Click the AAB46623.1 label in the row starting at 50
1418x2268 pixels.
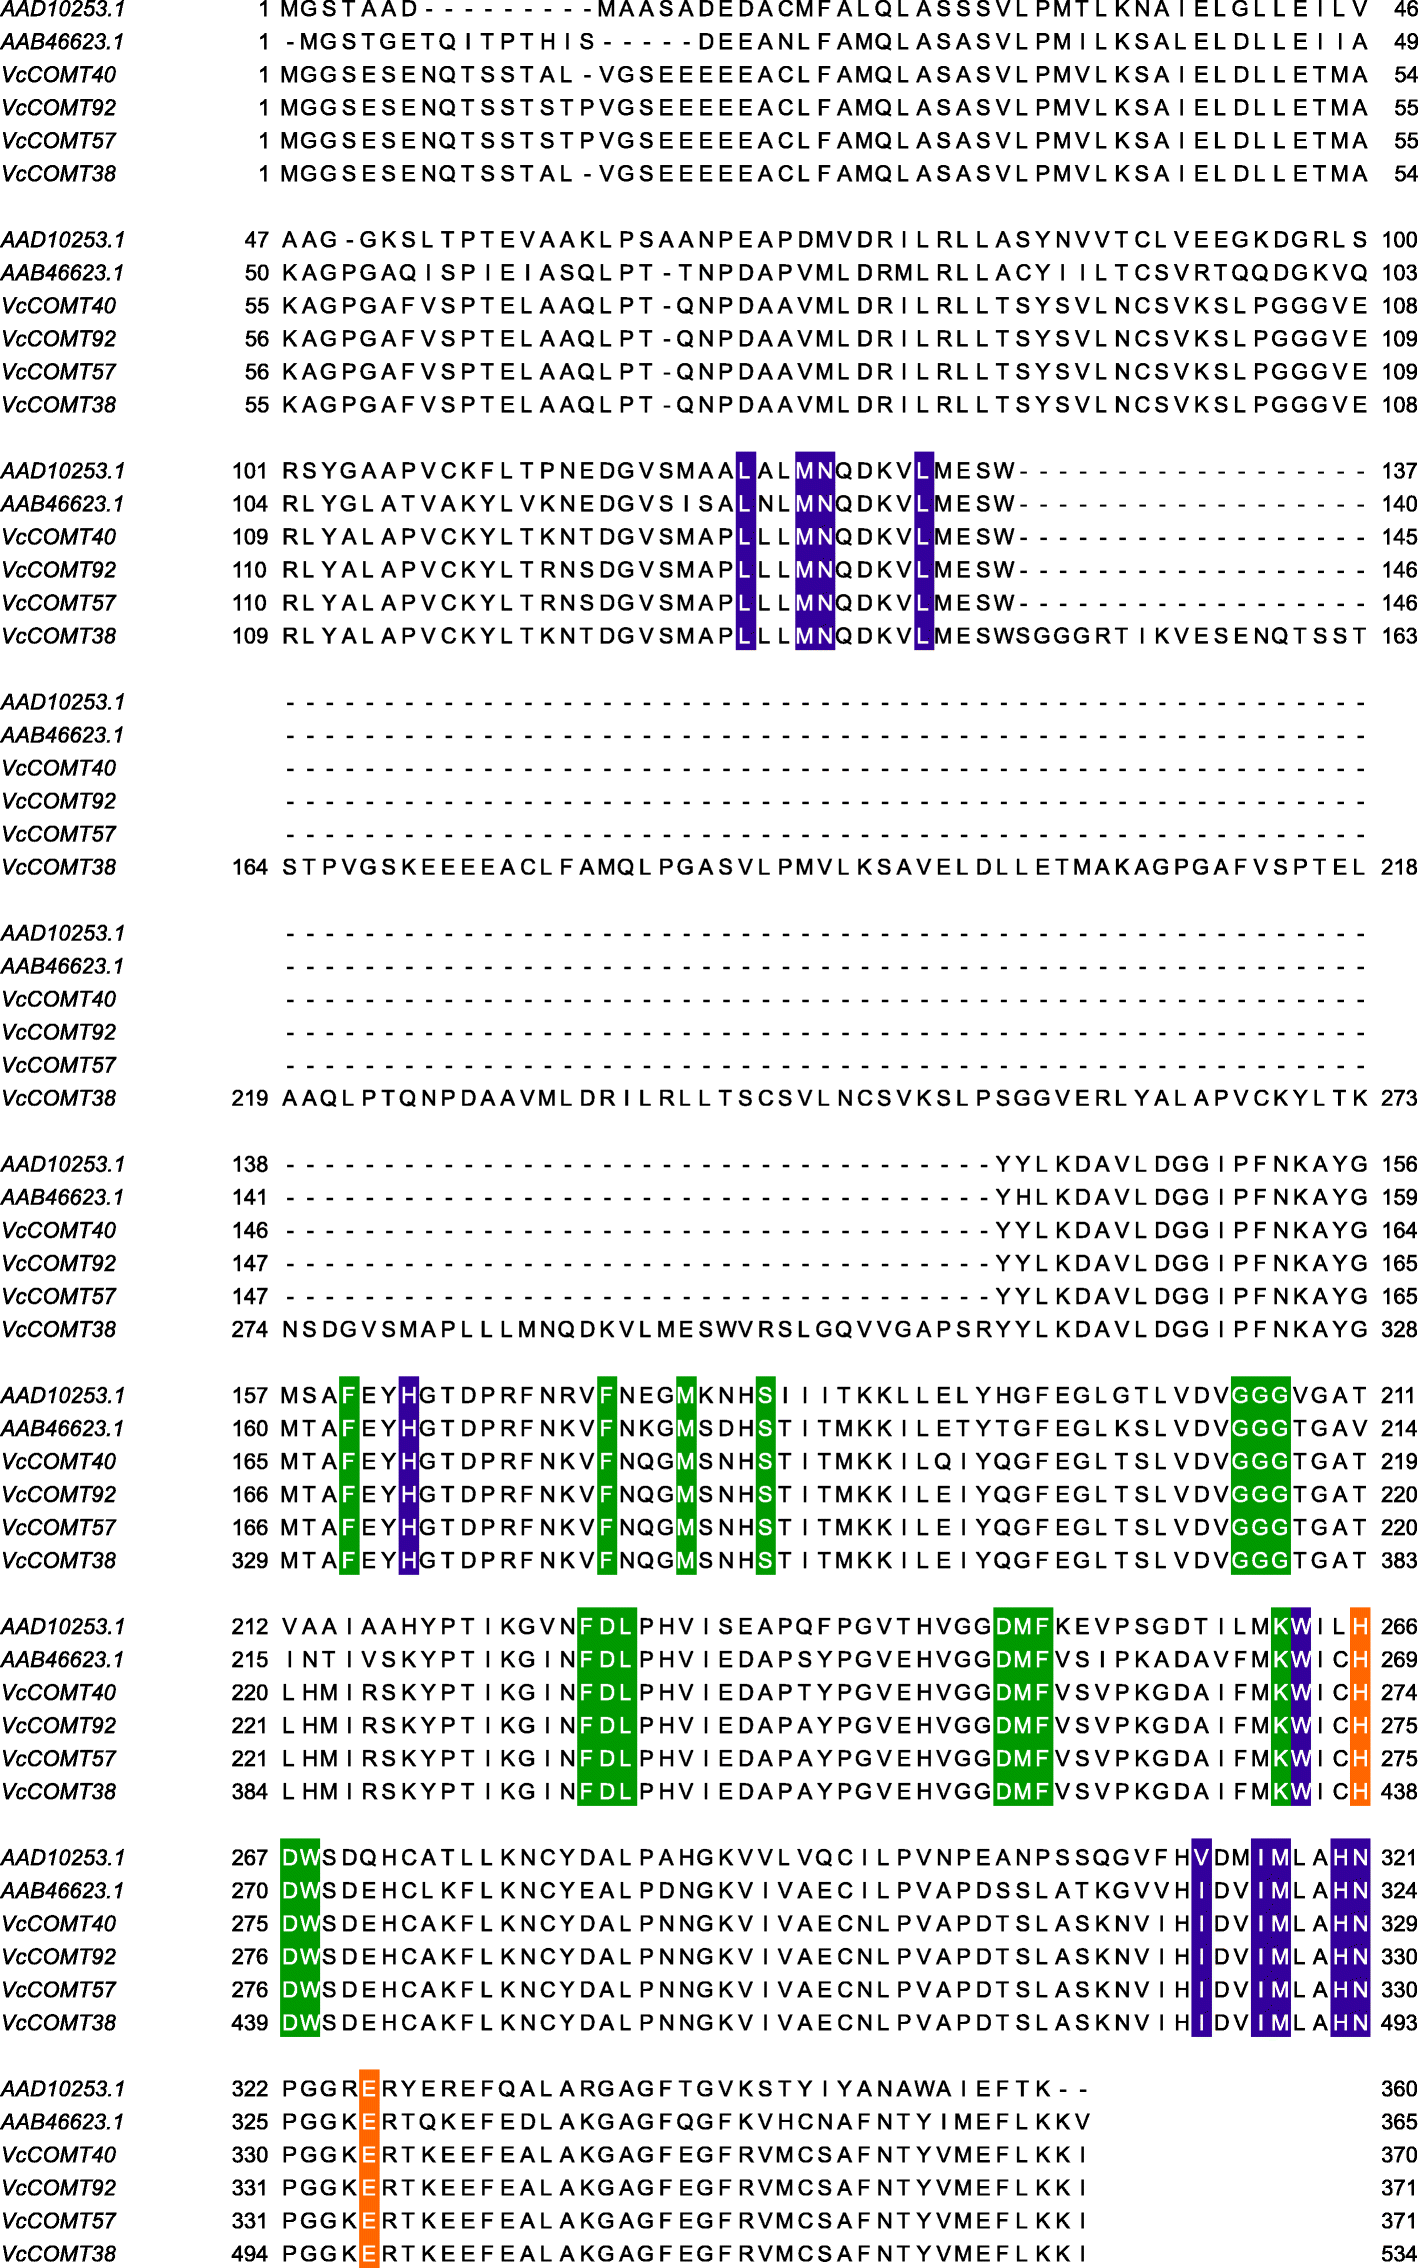click(x=62, y=273)
